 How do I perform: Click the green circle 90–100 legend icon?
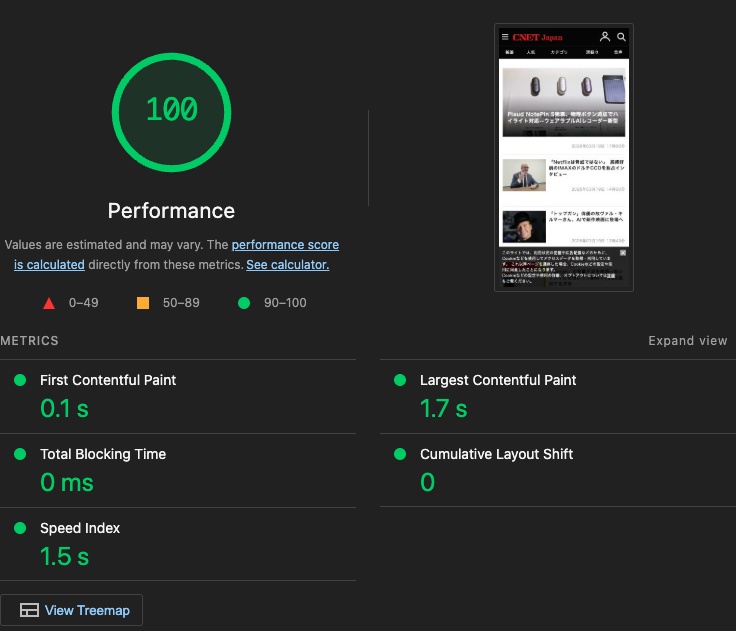tap(244, 303)
